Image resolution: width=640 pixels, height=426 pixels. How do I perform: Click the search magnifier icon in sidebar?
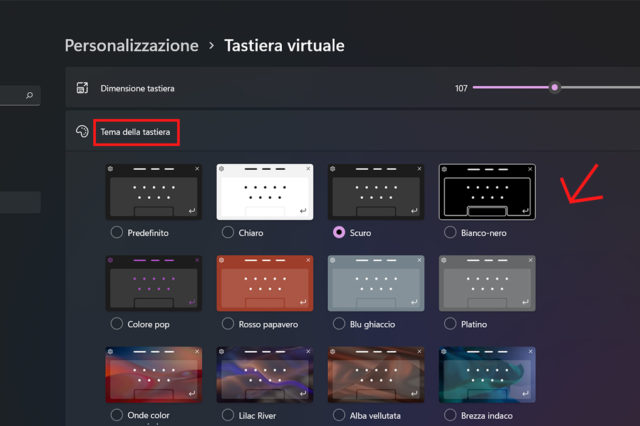tap(29, 95)
